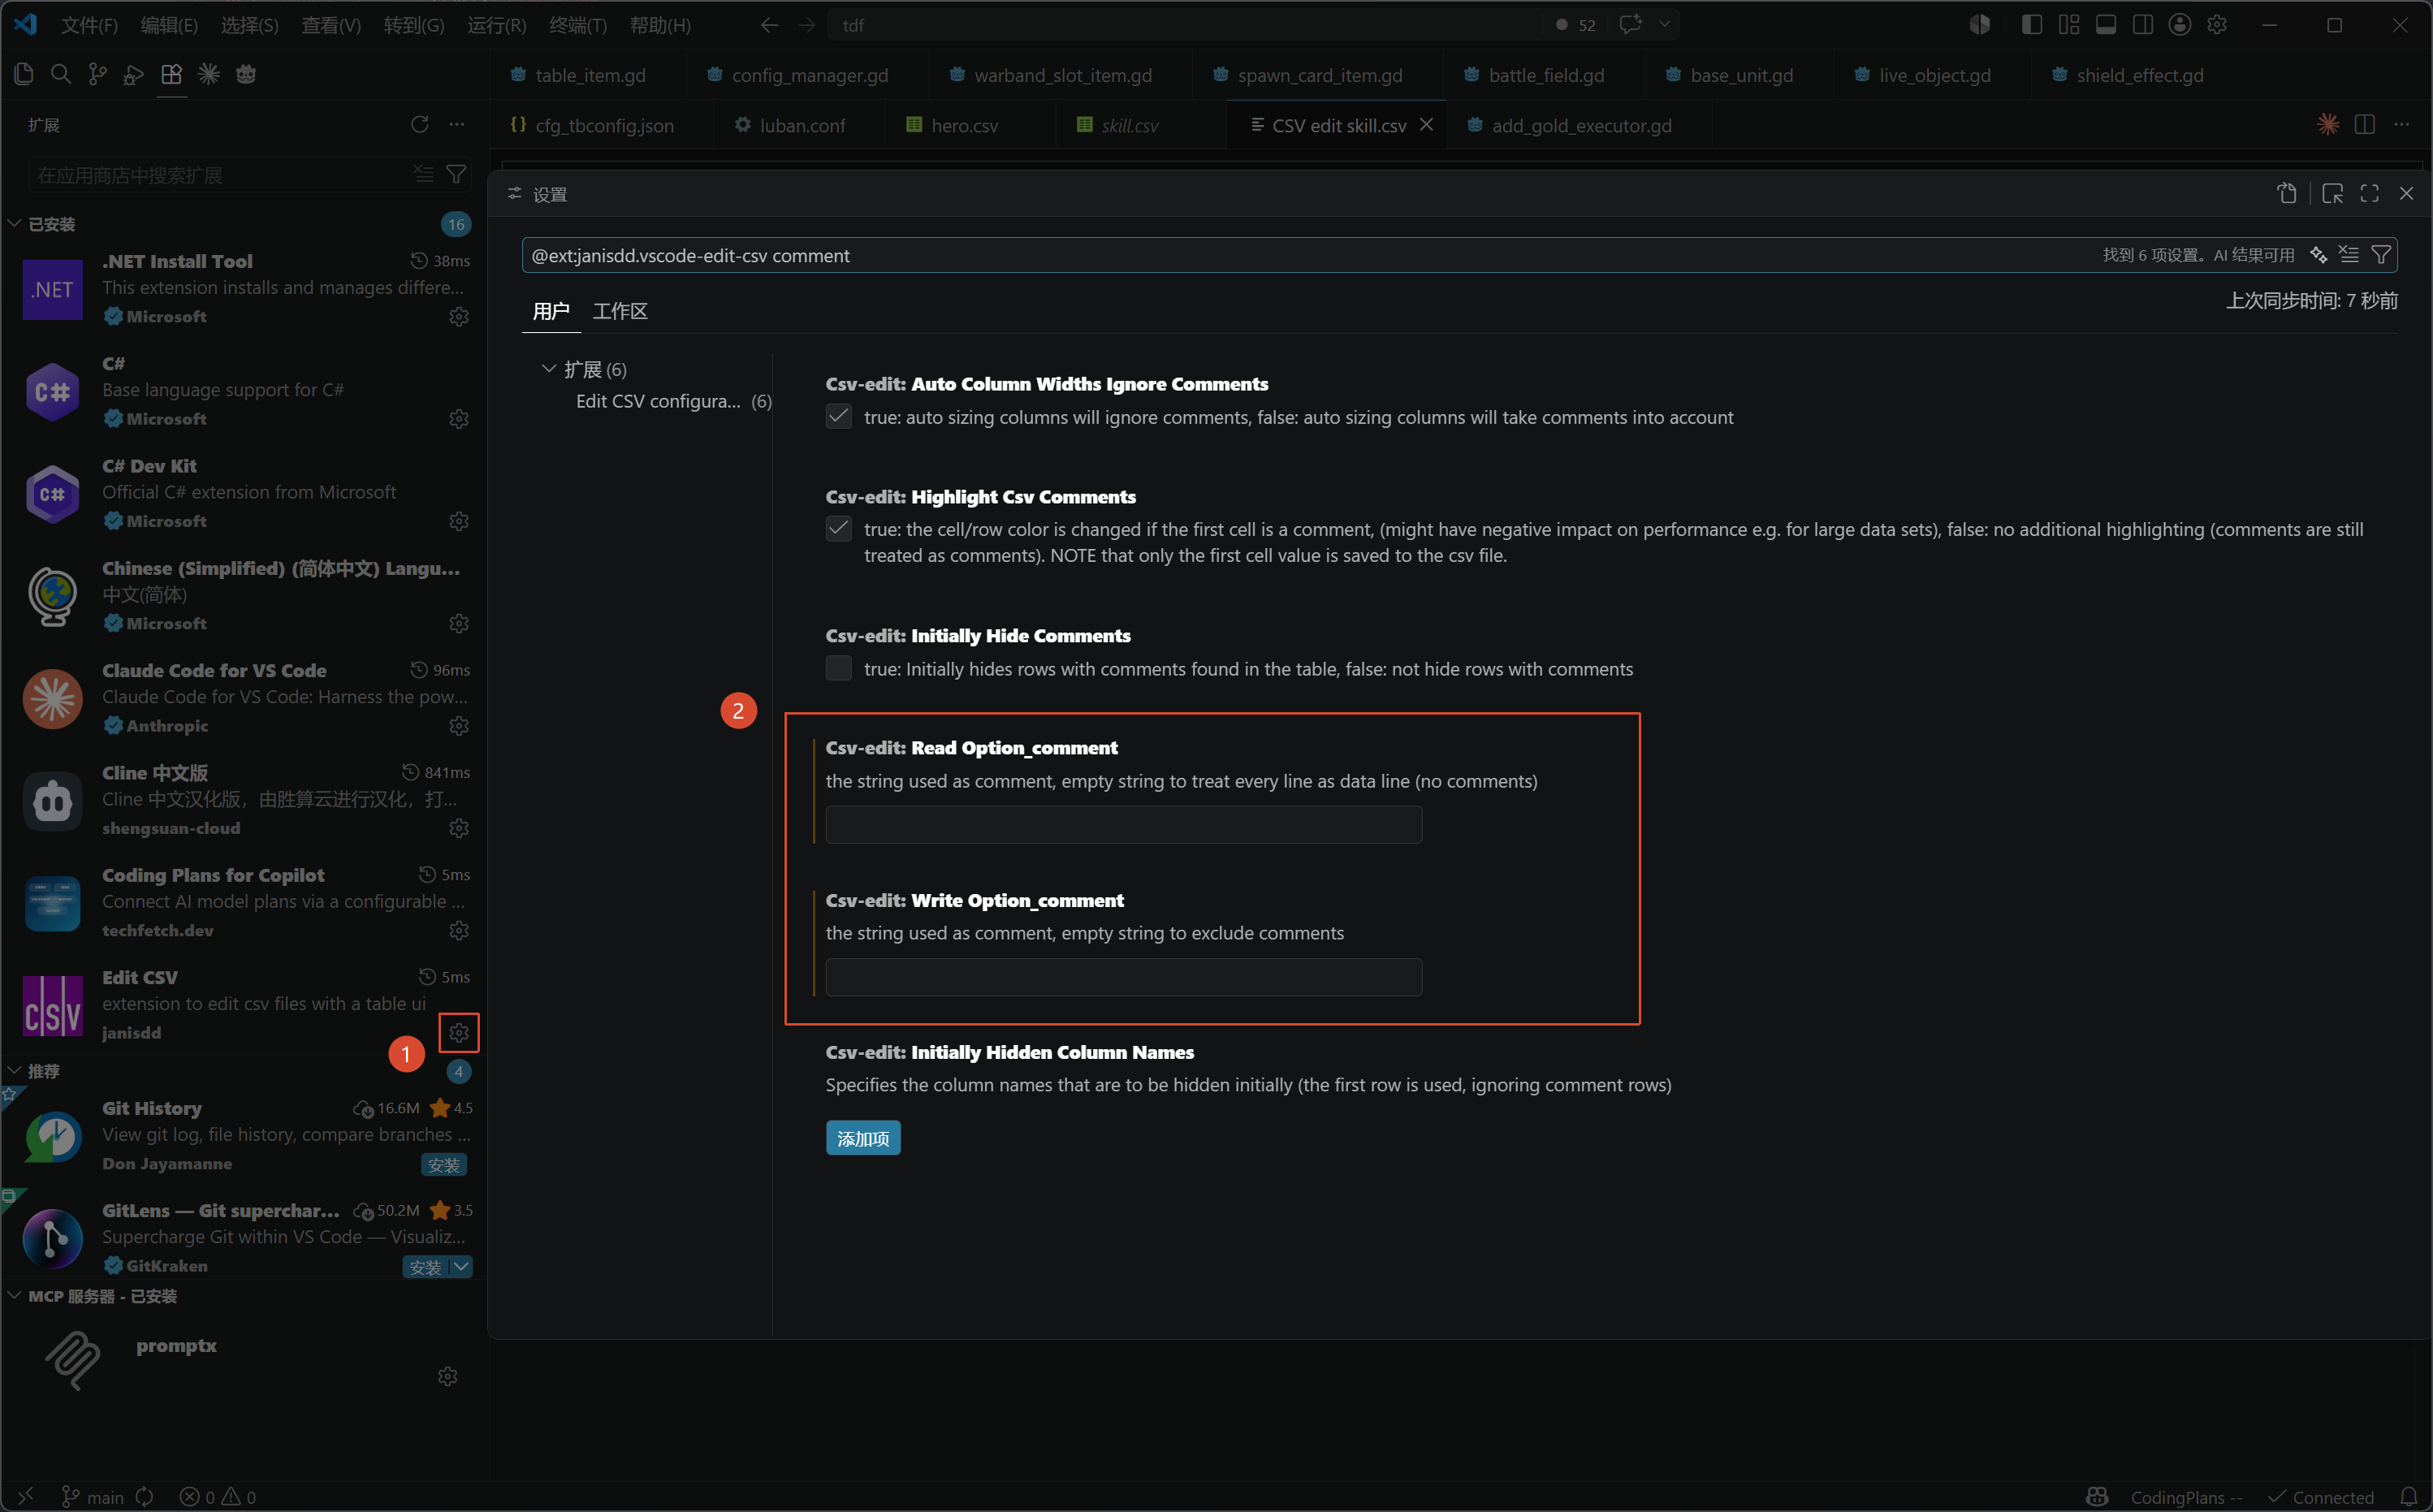This screenshot has height=1512, width=2433.
Task: Refresh the extensions list
Action: [420, 124]
